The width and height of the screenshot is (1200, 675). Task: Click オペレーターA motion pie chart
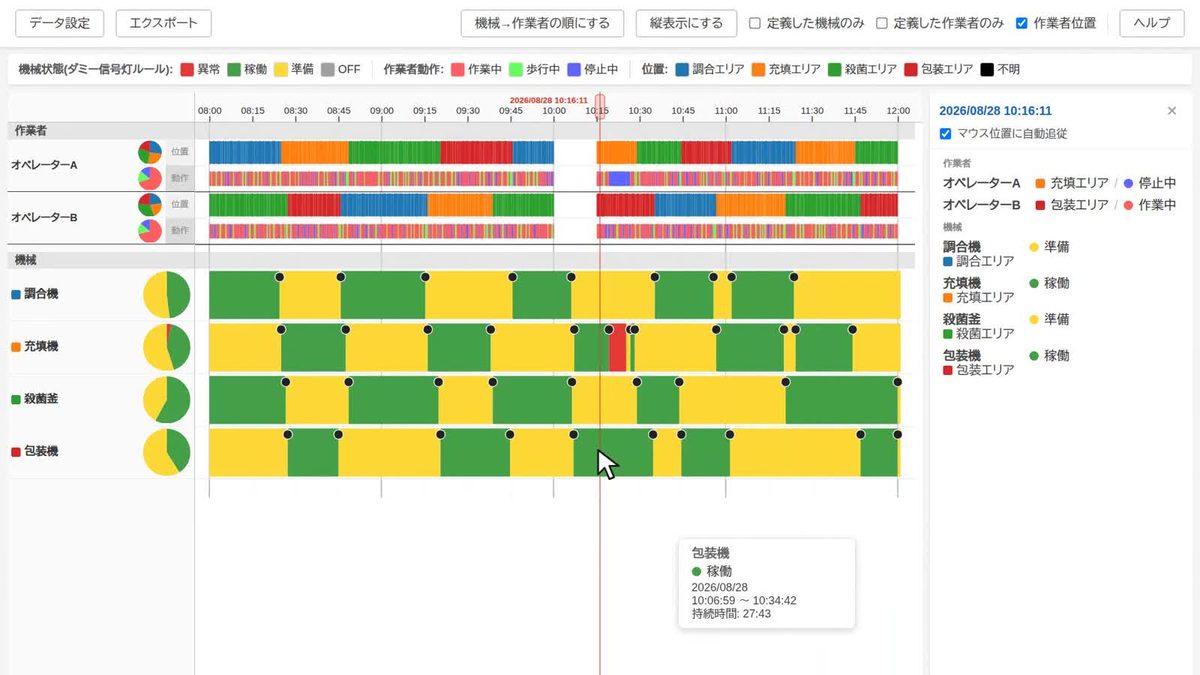pos(149,178)
